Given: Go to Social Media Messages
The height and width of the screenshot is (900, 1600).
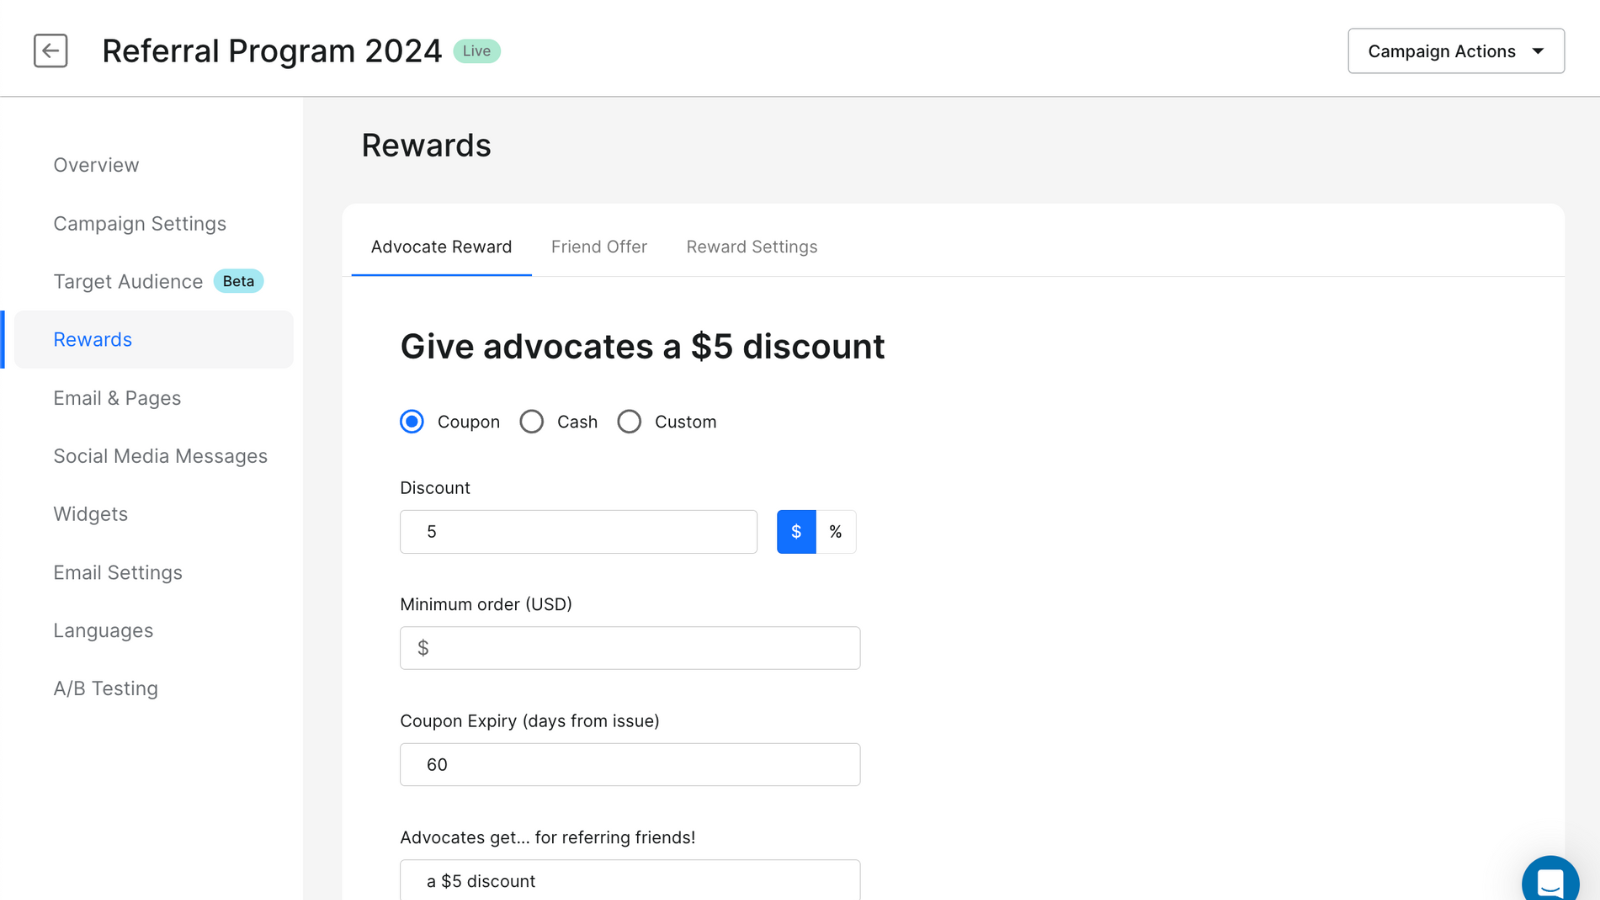Looking at the screenshot, I should click(160, 455).
